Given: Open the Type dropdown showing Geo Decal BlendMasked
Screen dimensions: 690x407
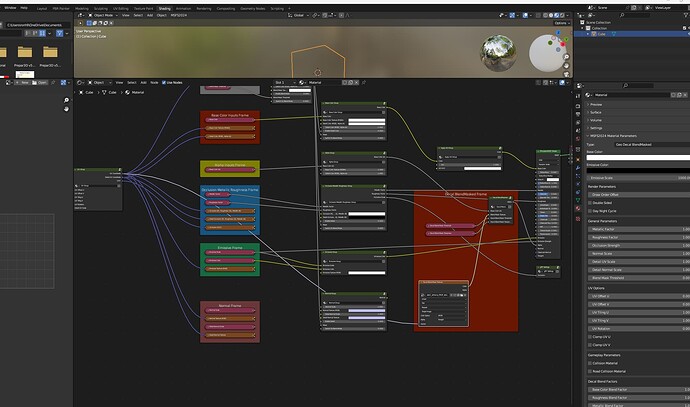Looking at the screenshot, I should pos(652,144).
